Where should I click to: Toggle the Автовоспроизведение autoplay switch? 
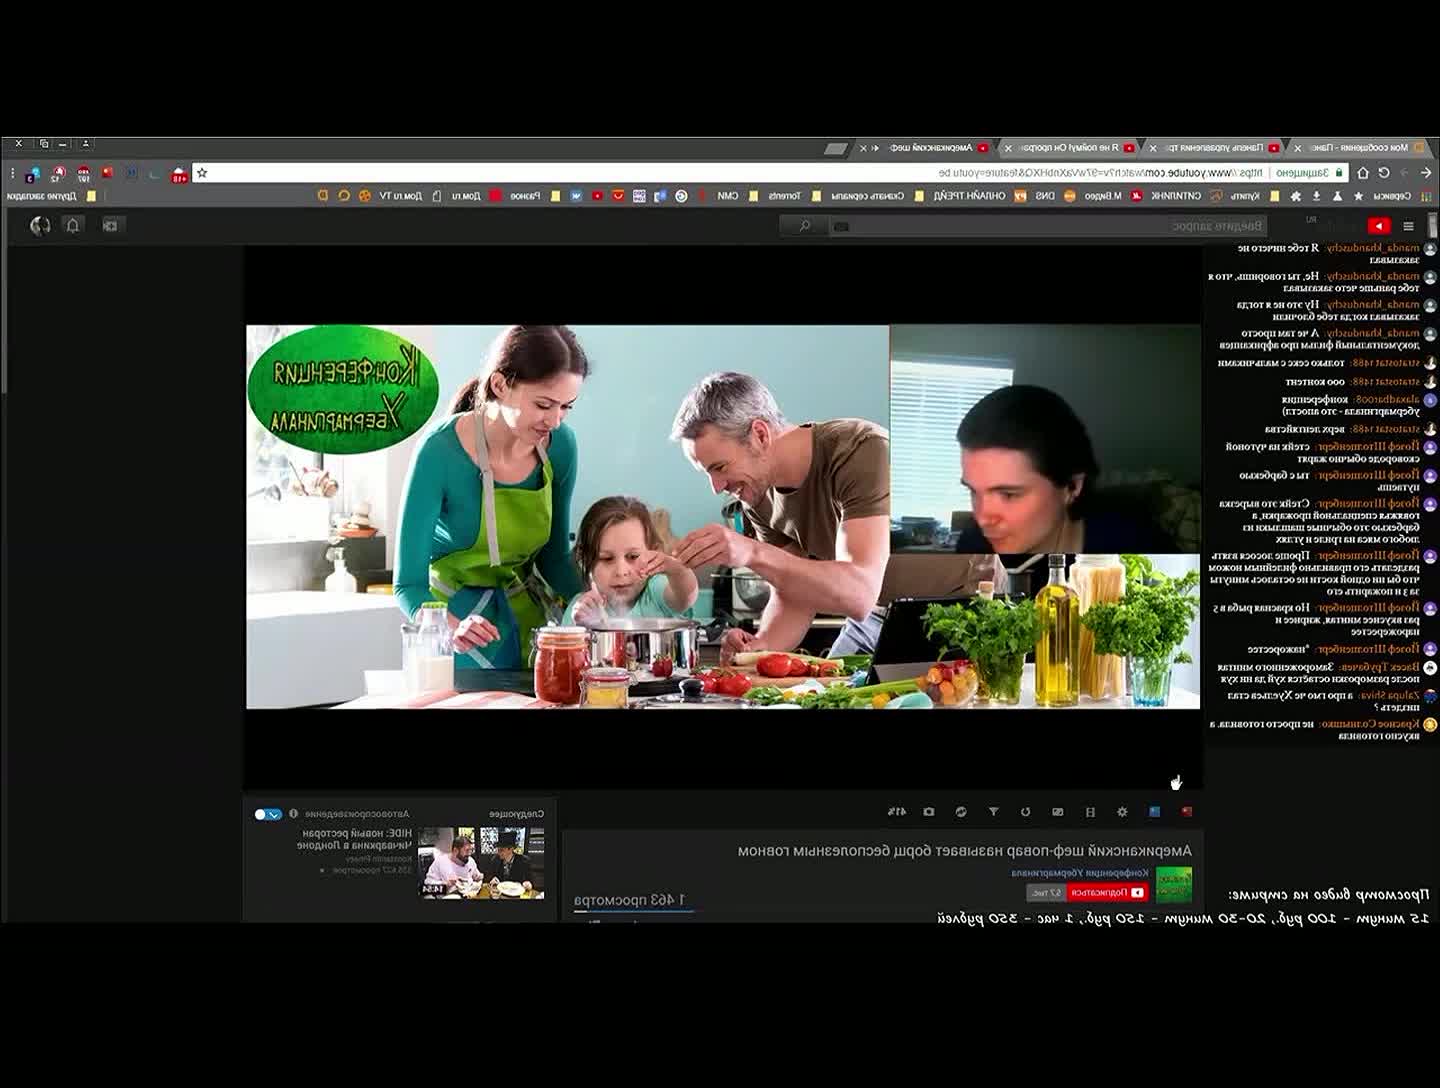268,814
